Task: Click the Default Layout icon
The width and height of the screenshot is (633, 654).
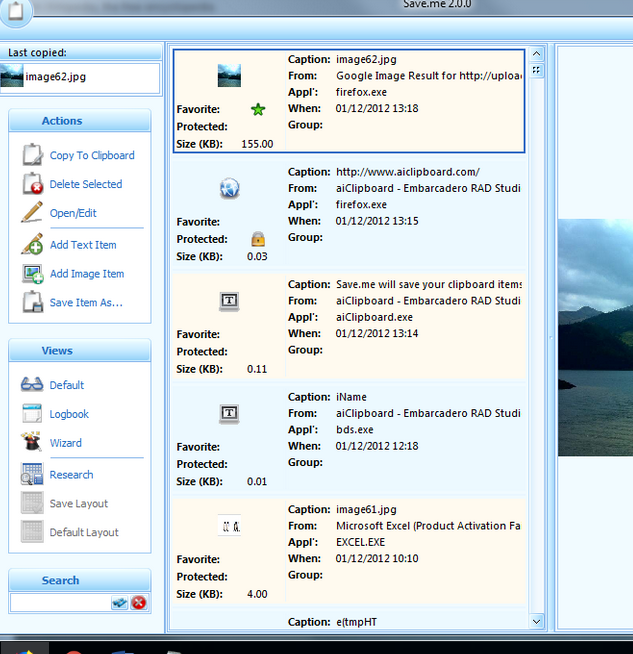Action: coord(32,532)
